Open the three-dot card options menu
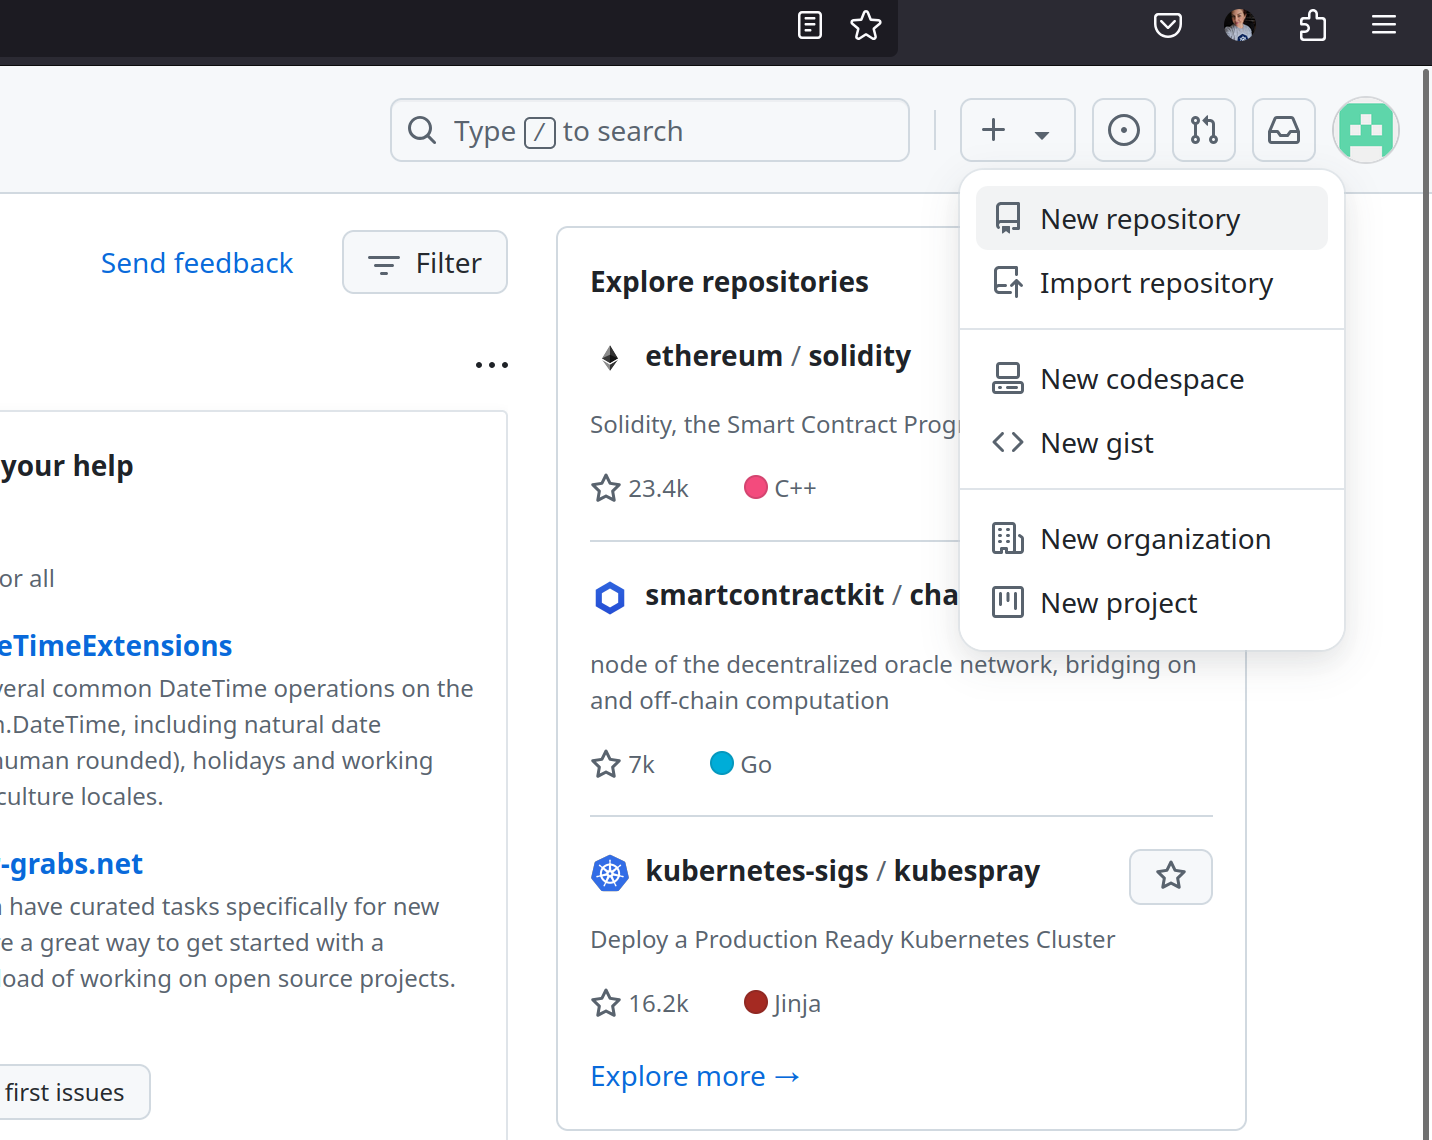The width and height of the screenshot is (1432, 1140). pyautogui.click(x=492, y=365)
